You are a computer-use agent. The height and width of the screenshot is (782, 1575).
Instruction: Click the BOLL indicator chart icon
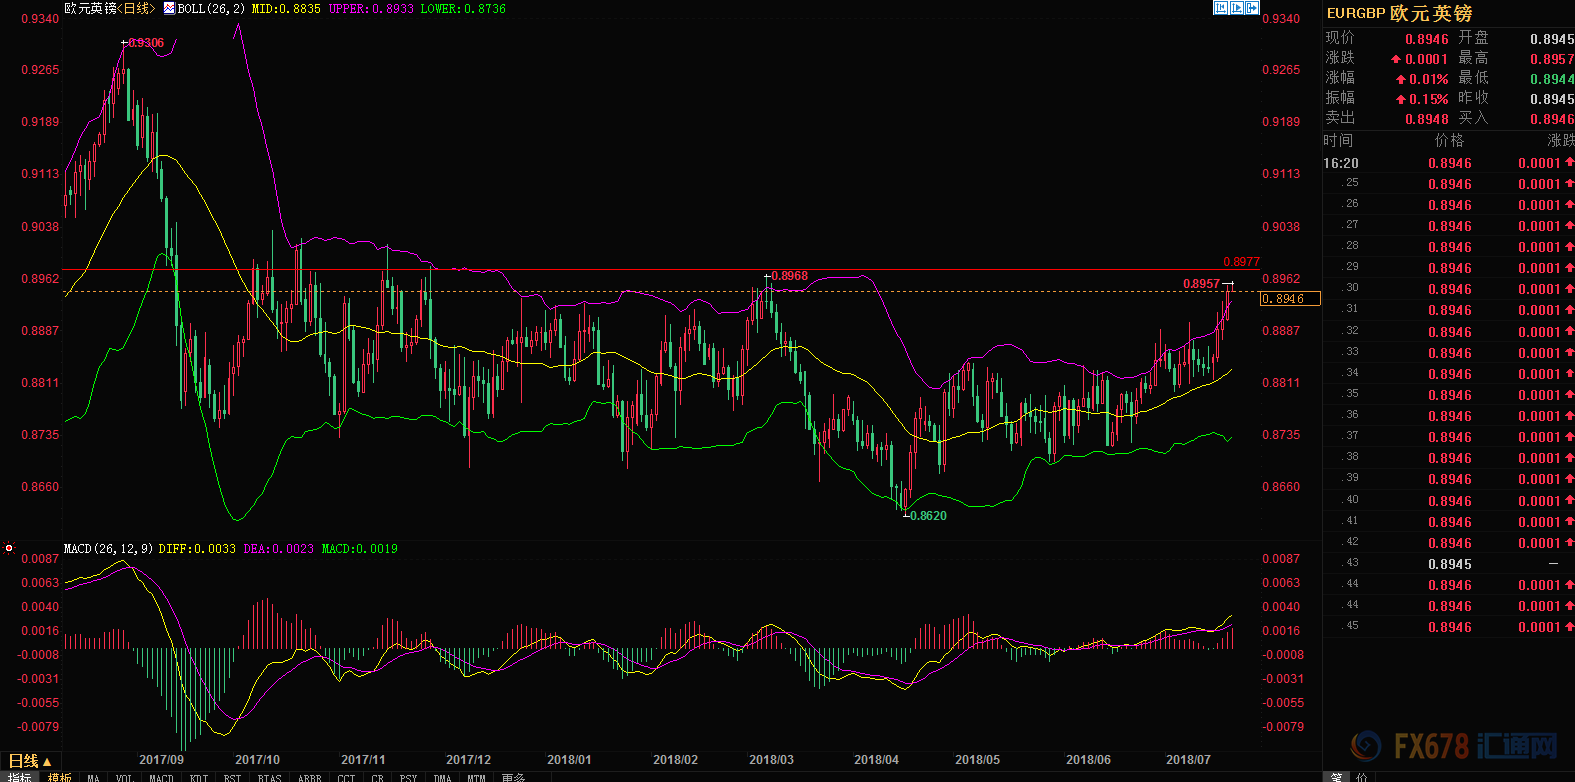pyautogui.click(x=169, y=9)
